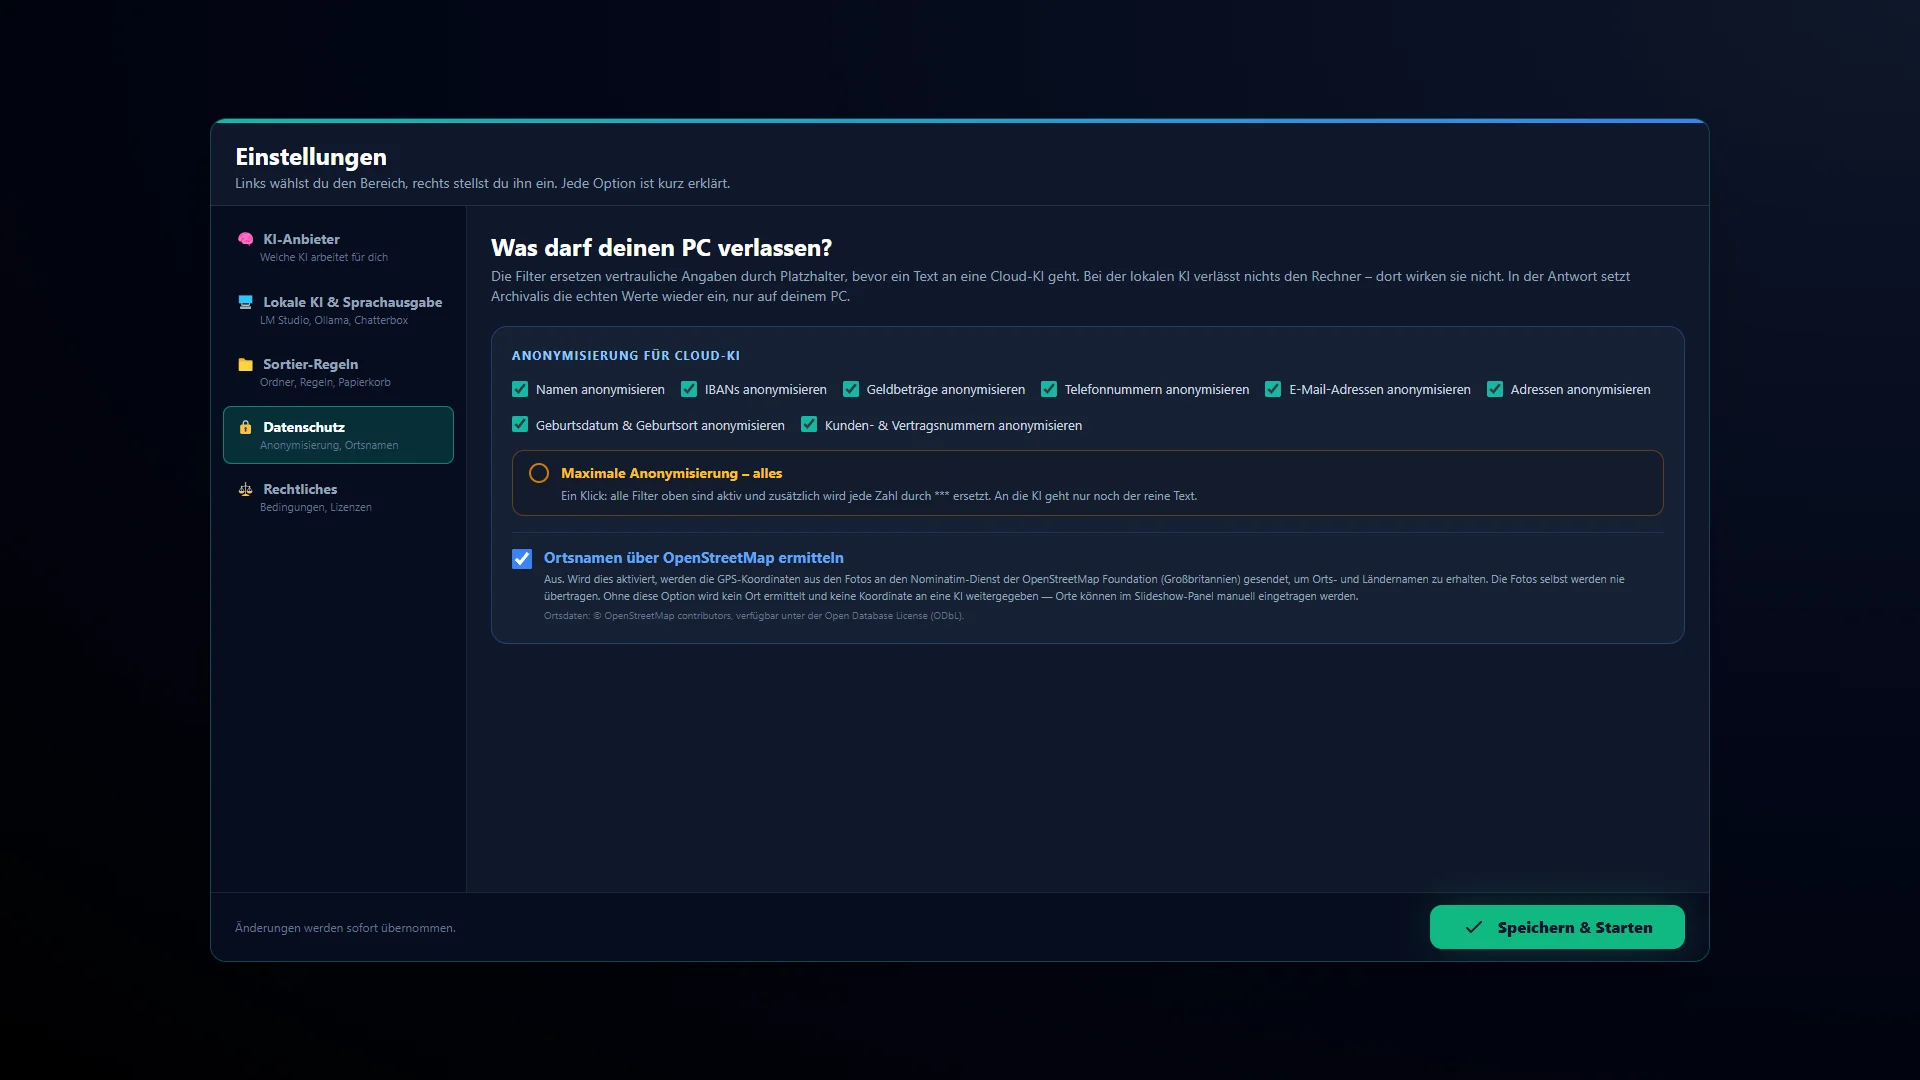Click the computer icon beside Lokale KI & Sprachausgabe

coord(245,302)
